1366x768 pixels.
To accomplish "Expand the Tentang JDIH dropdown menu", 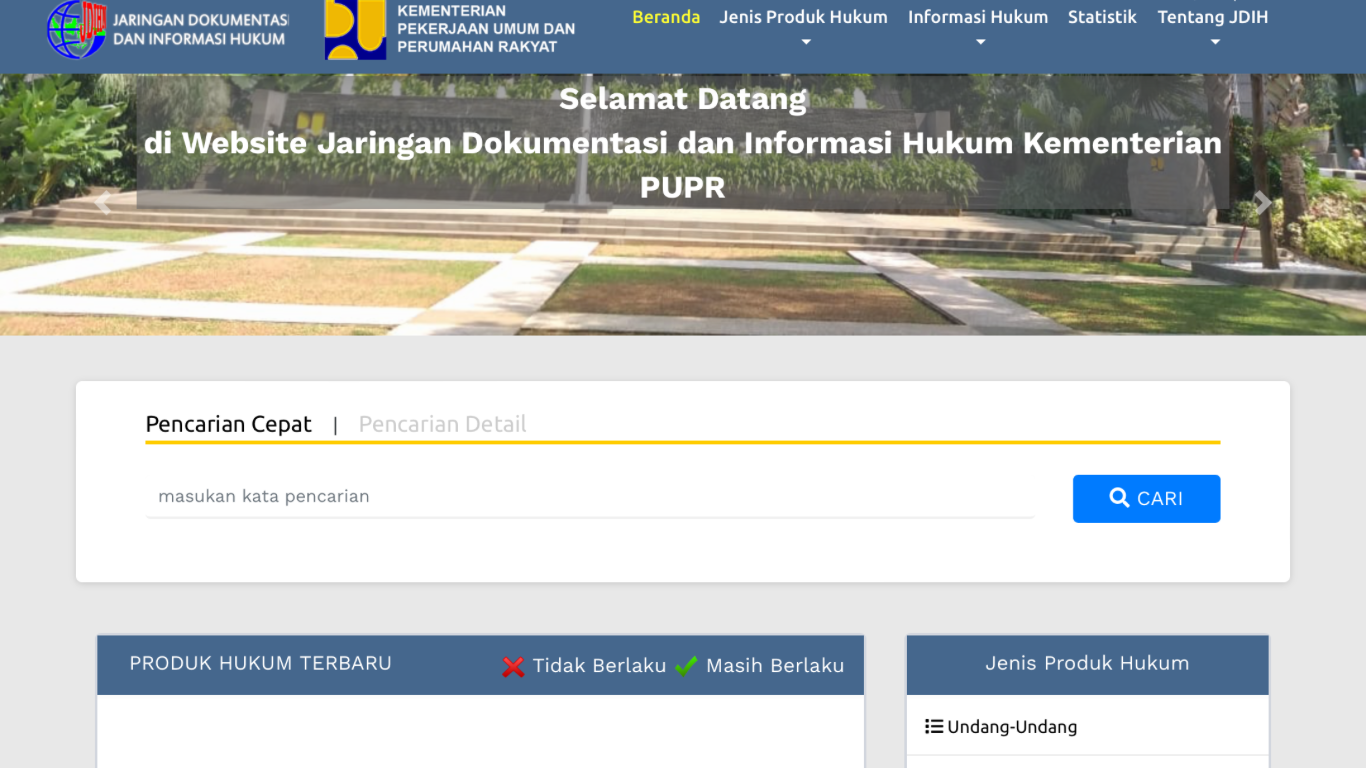I will click(x=1213, y=28).
